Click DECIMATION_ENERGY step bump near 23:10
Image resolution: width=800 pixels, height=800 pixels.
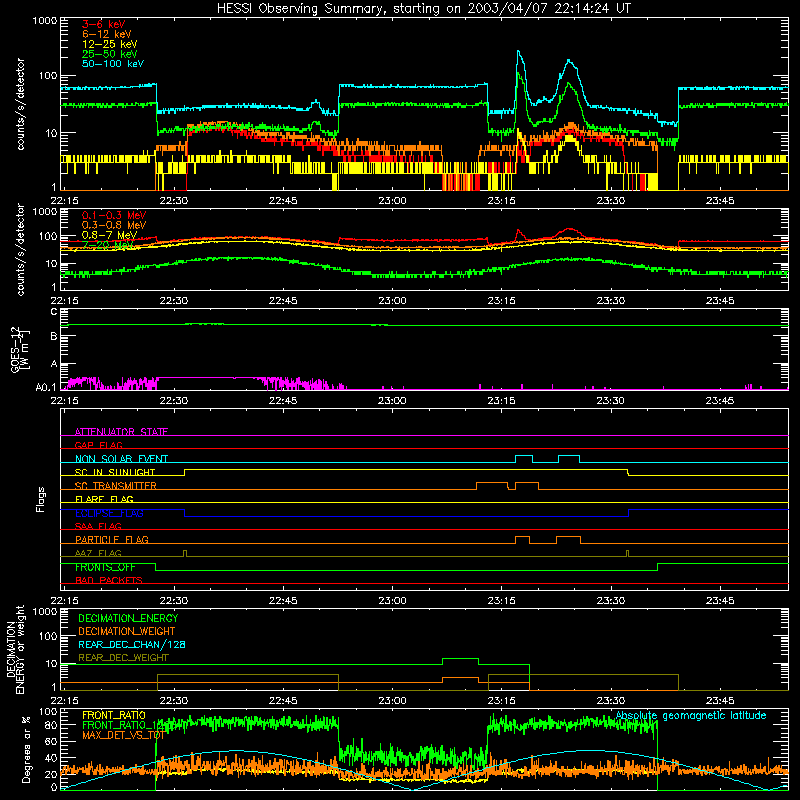(x=460, y=659)
